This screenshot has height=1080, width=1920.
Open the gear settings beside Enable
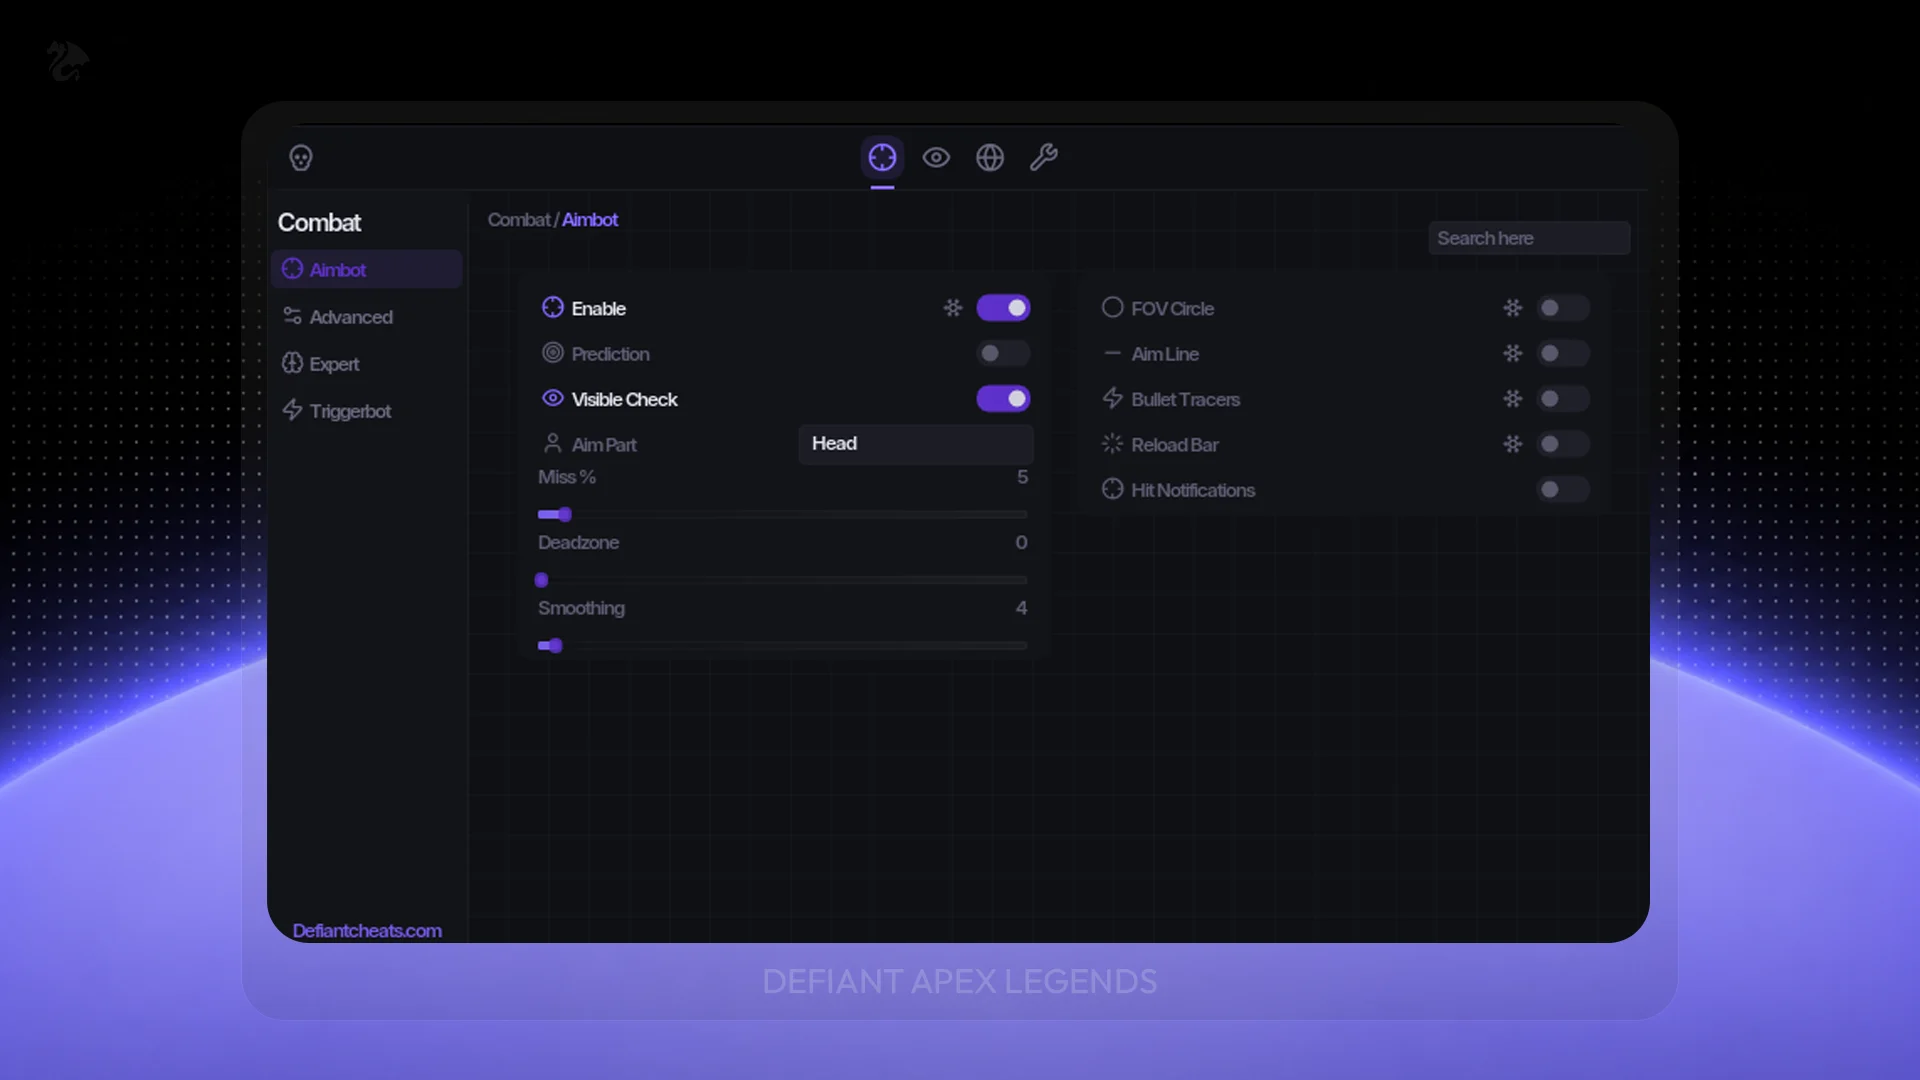pos(953,308)
